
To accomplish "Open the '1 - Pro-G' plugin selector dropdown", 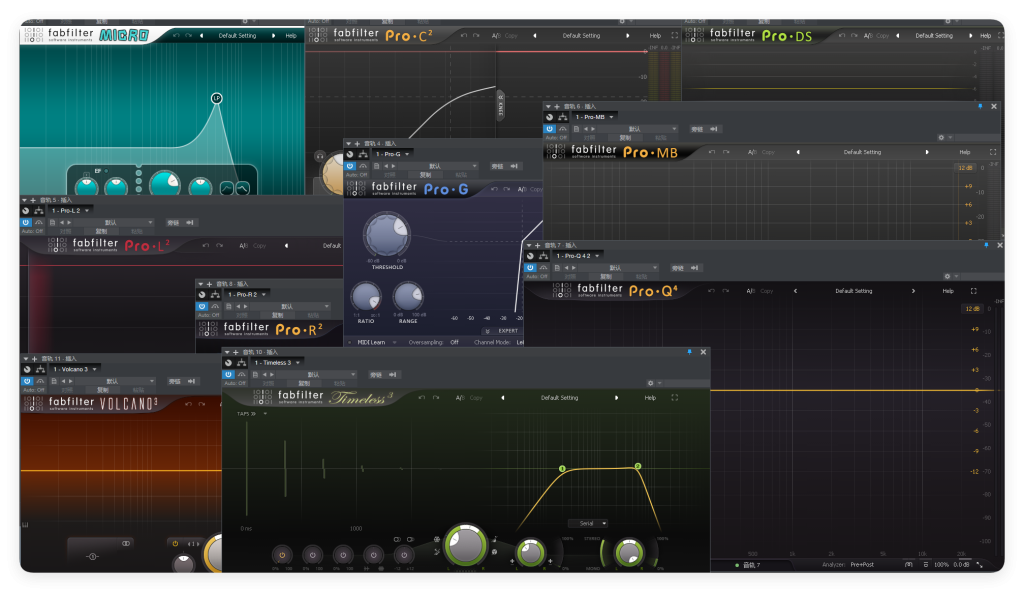I will point(392,154).
